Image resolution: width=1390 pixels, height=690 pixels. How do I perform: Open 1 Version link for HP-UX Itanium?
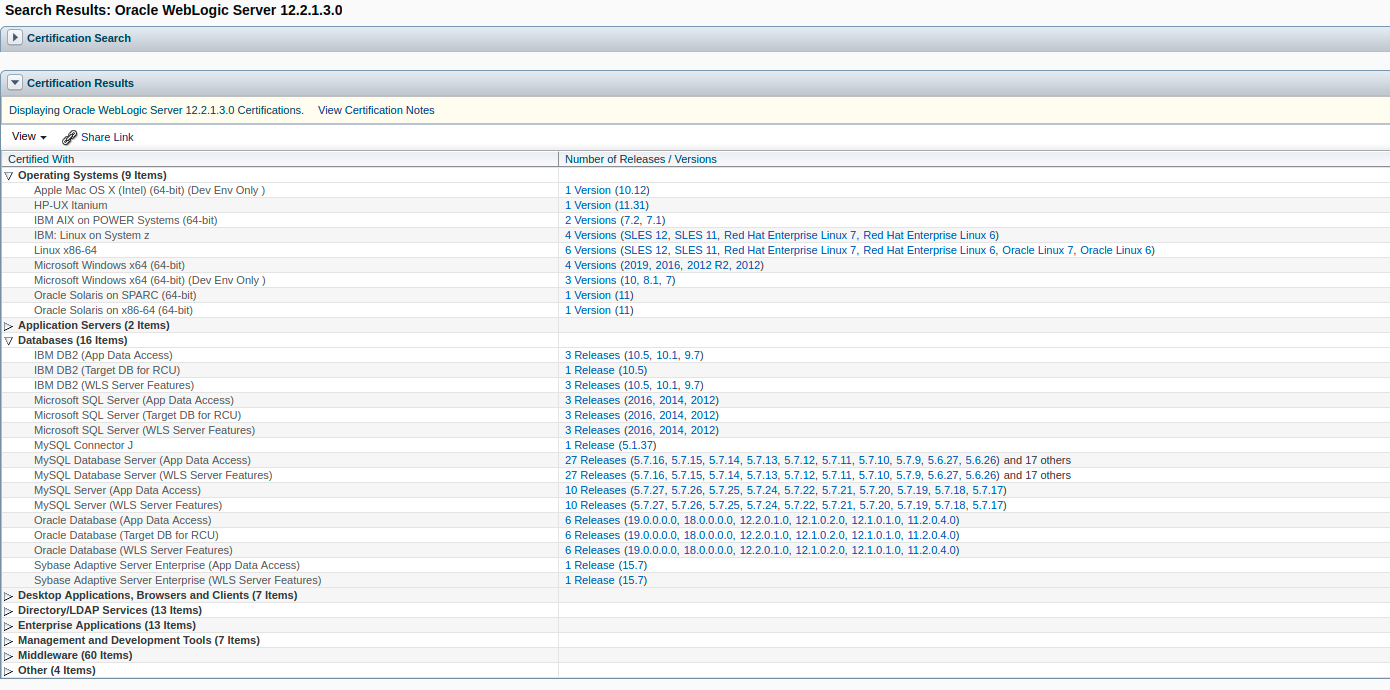pyautogui.click(x=588, y=205)
